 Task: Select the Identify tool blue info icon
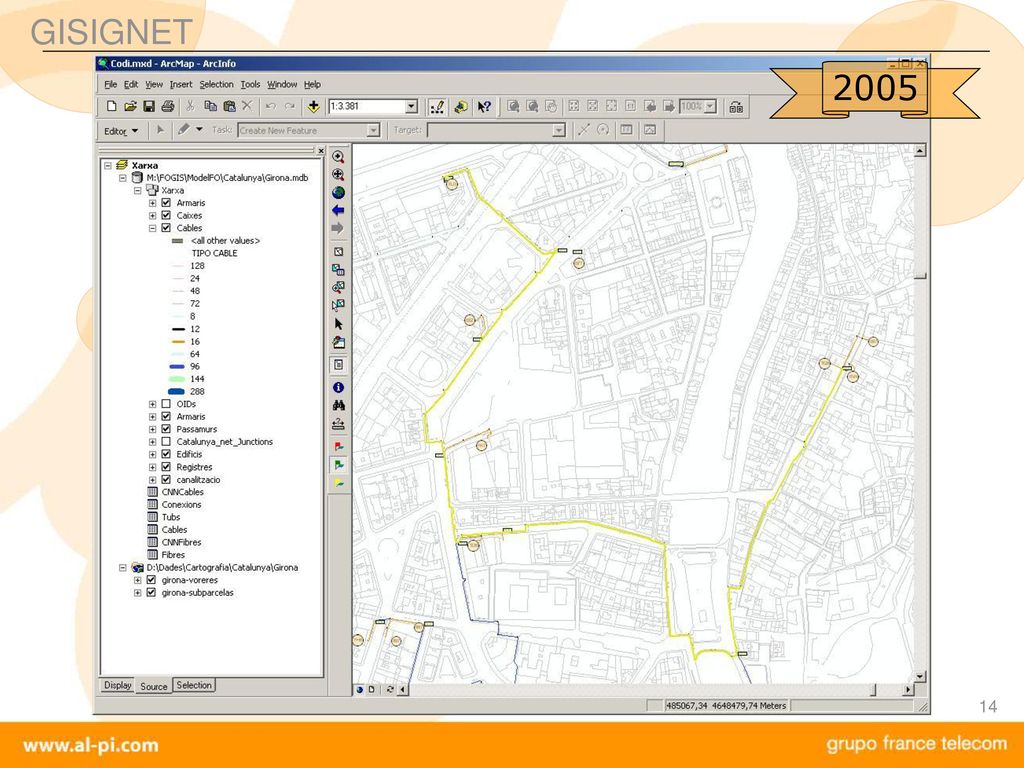338,387
